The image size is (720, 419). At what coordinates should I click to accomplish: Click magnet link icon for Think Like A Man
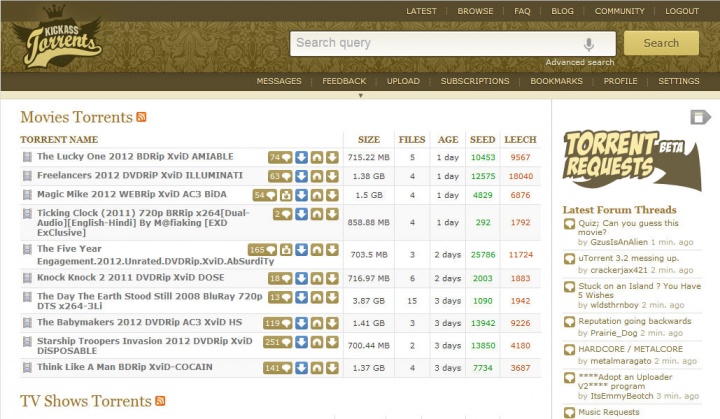[317, 368]
